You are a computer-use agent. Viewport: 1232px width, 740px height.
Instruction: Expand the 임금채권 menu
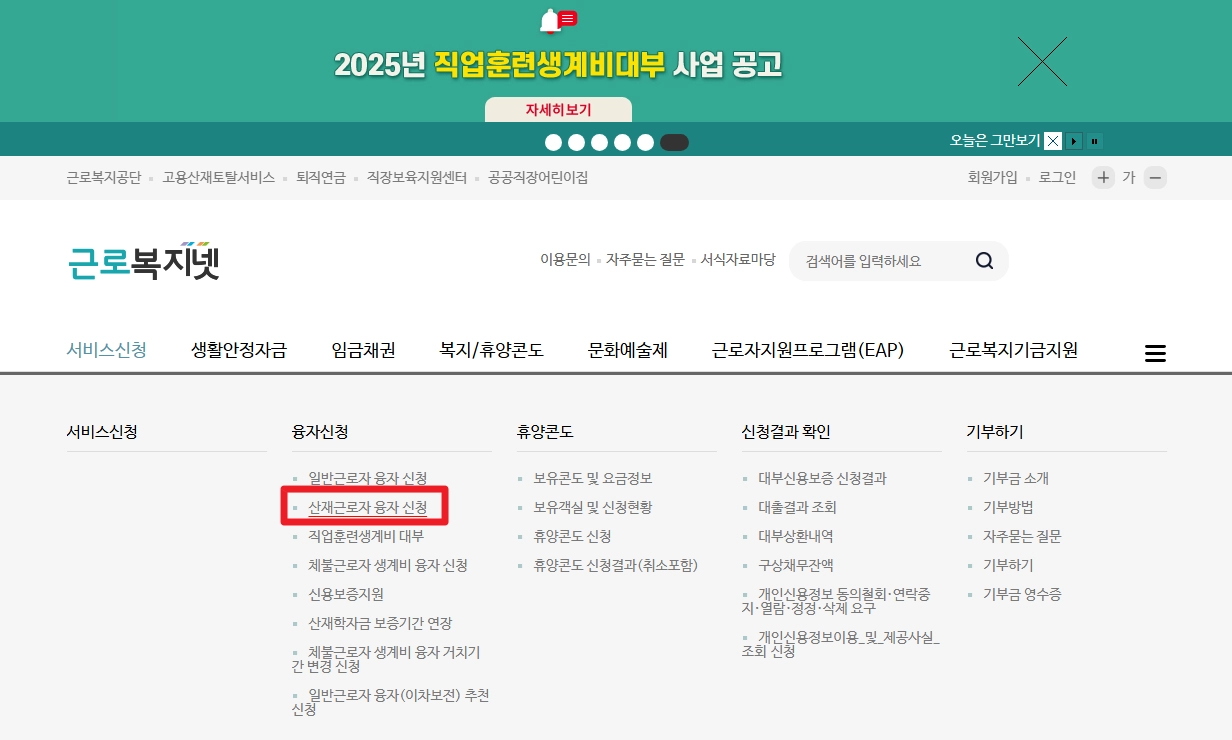click(362, 350)
